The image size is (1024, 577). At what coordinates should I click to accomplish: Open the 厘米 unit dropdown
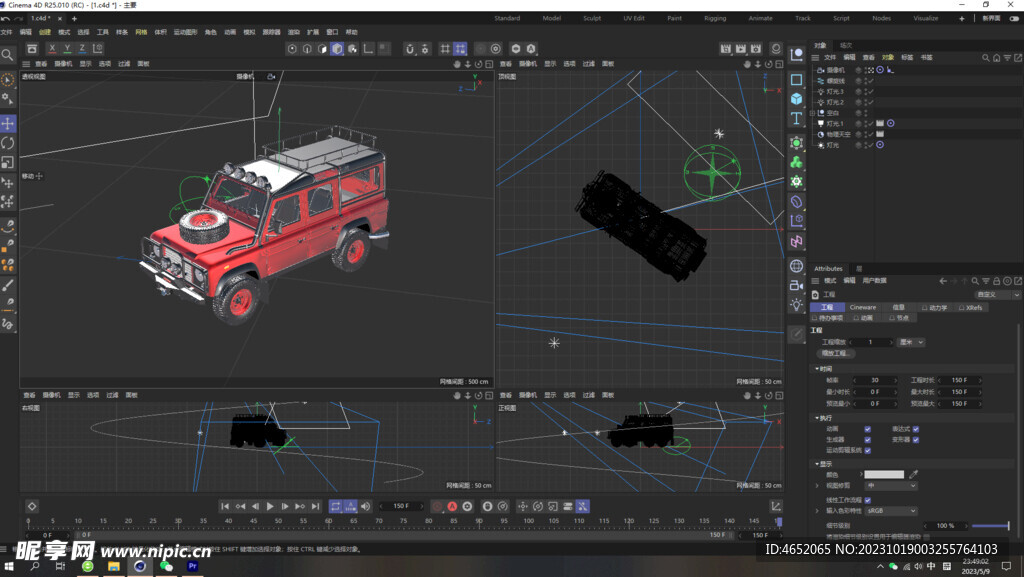[910, 342]
